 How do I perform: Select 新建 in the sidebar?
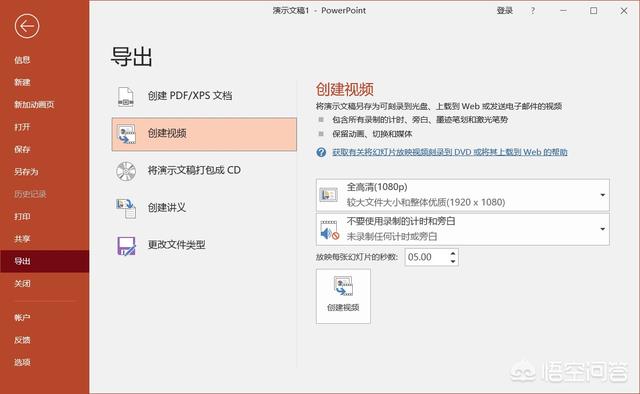(x=22, y=82)
